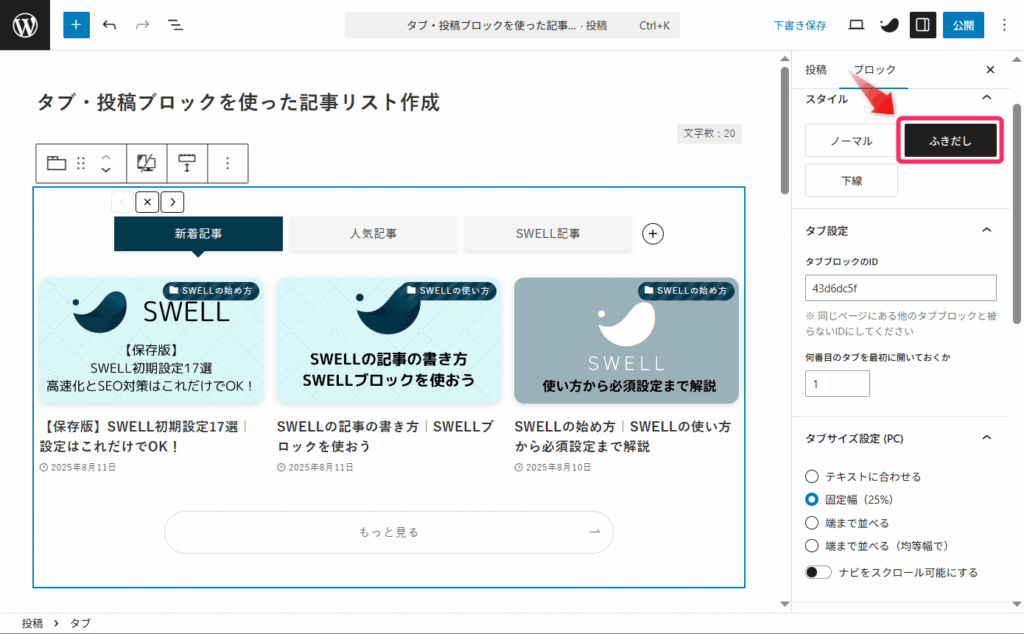Open the margin setting toolbar icon

coord(187,163)
